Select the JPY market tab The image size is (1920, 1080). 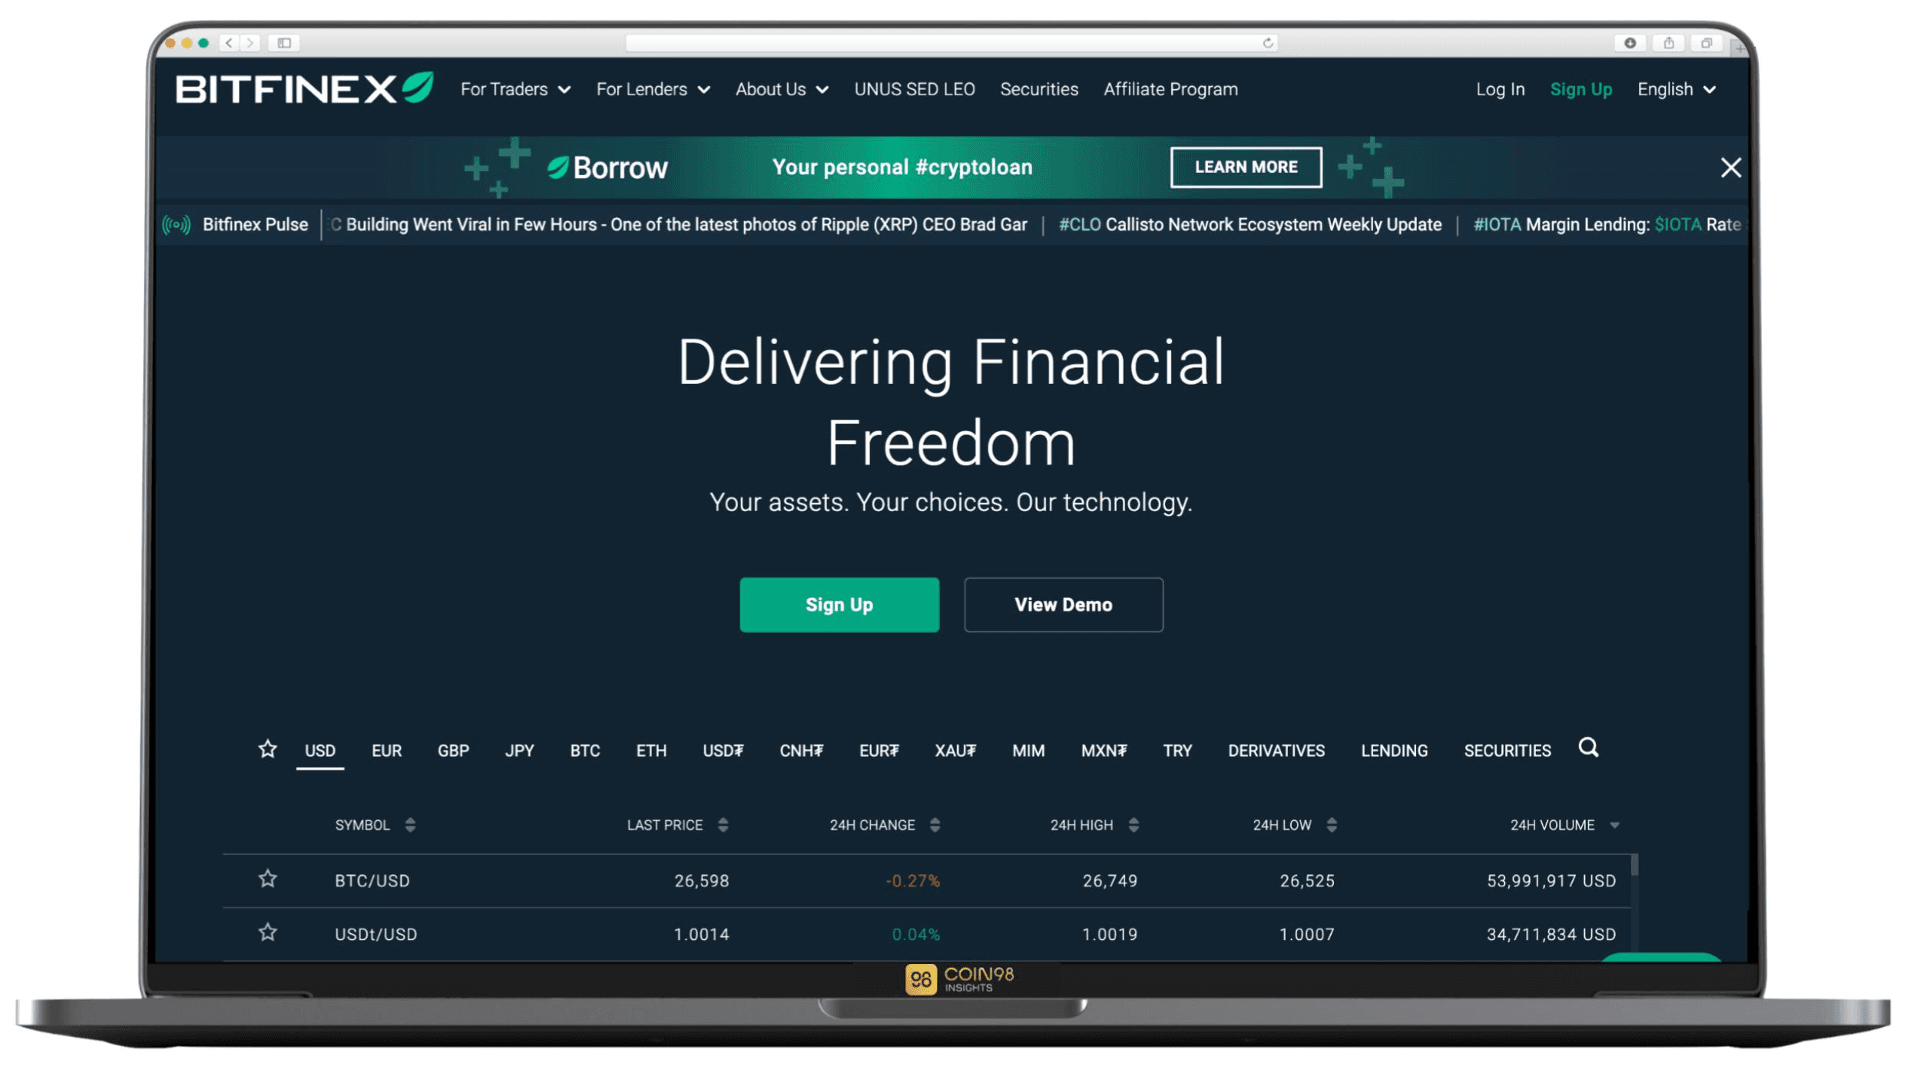tap(519, 751)
